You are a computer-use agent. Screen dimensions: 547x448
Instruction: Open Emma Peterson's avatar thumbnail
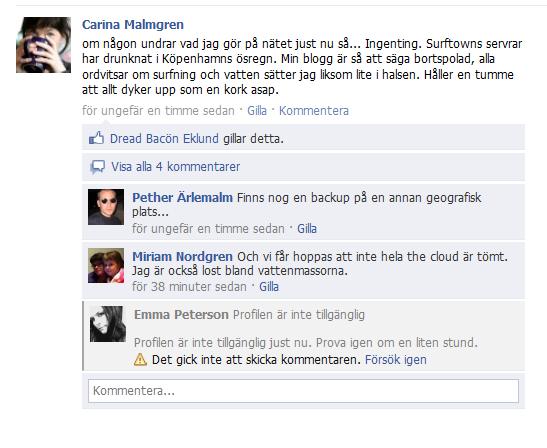coord(108,324)
